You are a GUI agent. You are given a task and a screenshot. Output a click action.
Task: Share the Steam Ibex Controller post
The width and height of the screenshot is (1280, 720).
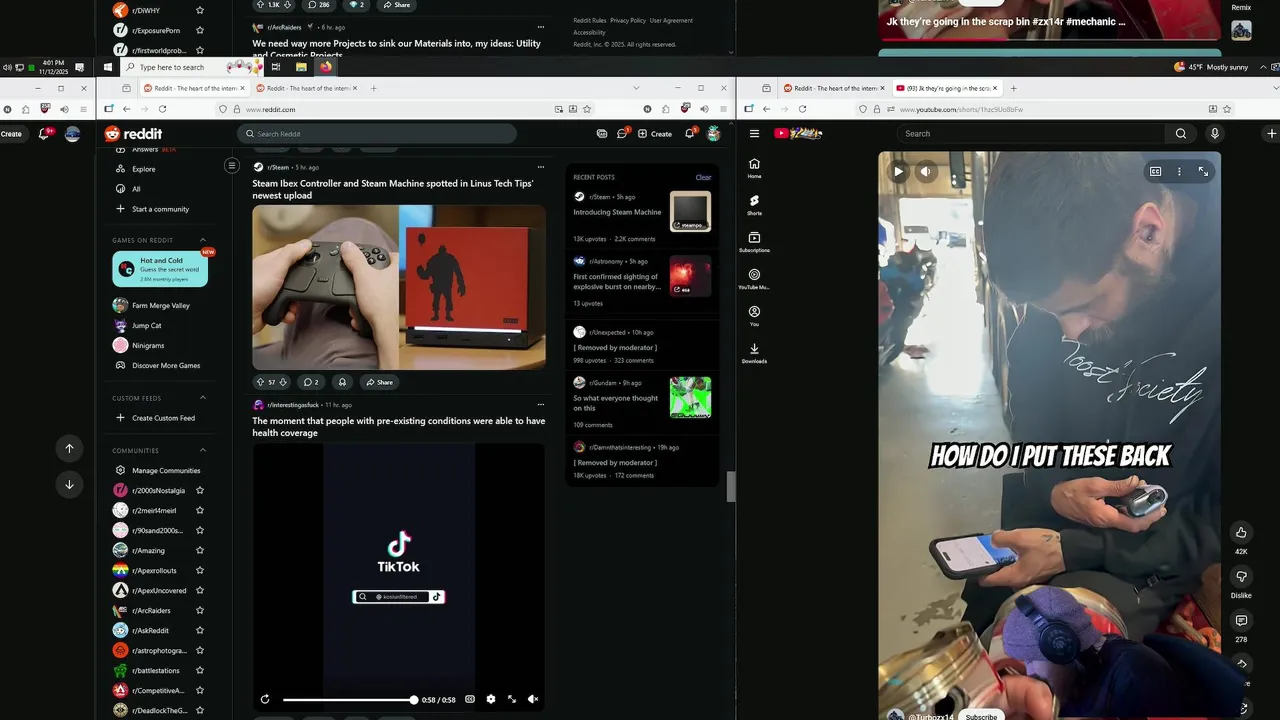tap(379, 382)
